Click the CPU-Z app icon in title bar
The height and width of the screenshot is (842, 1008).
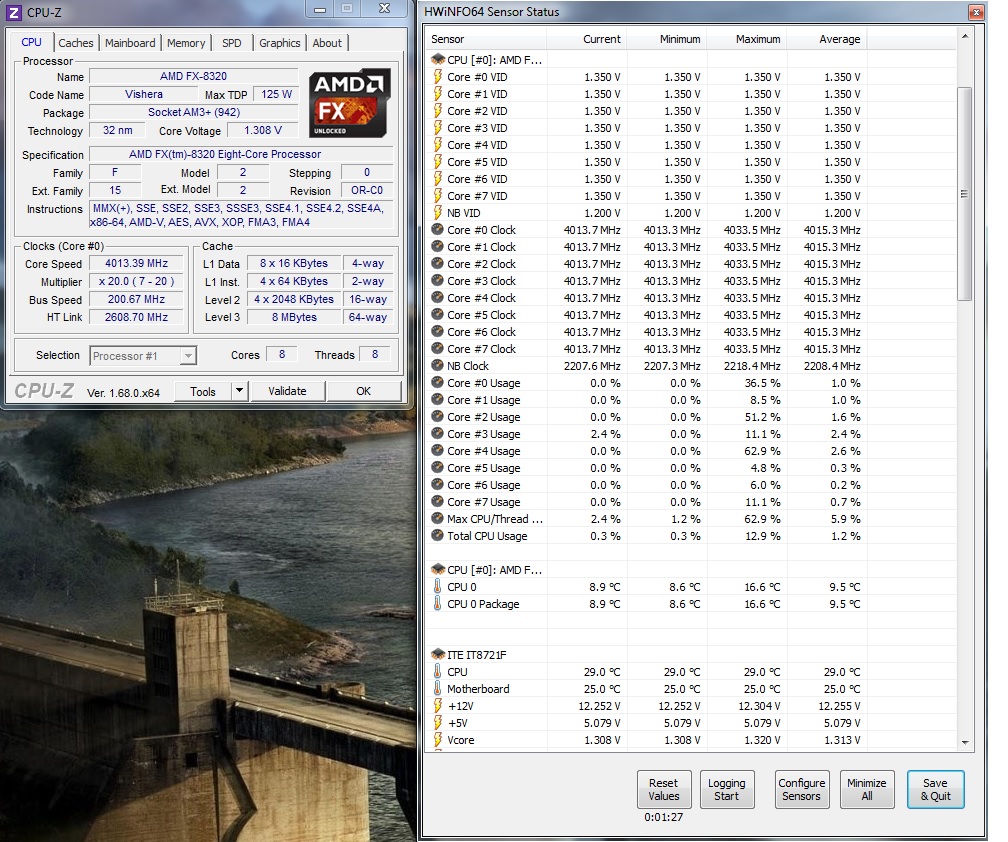click(x=14, y=12)
